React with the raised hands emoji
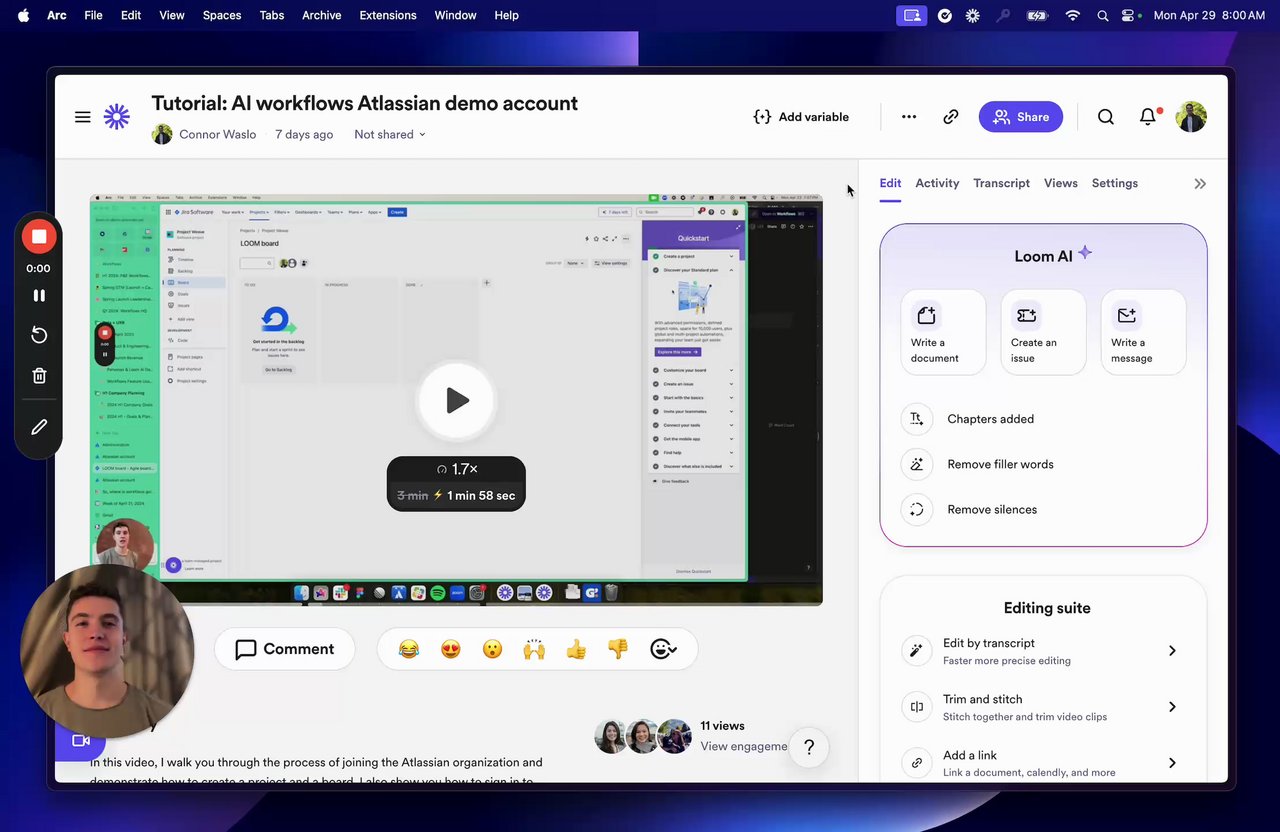Screen dimensions: 1280x832 tap(534, 649)
